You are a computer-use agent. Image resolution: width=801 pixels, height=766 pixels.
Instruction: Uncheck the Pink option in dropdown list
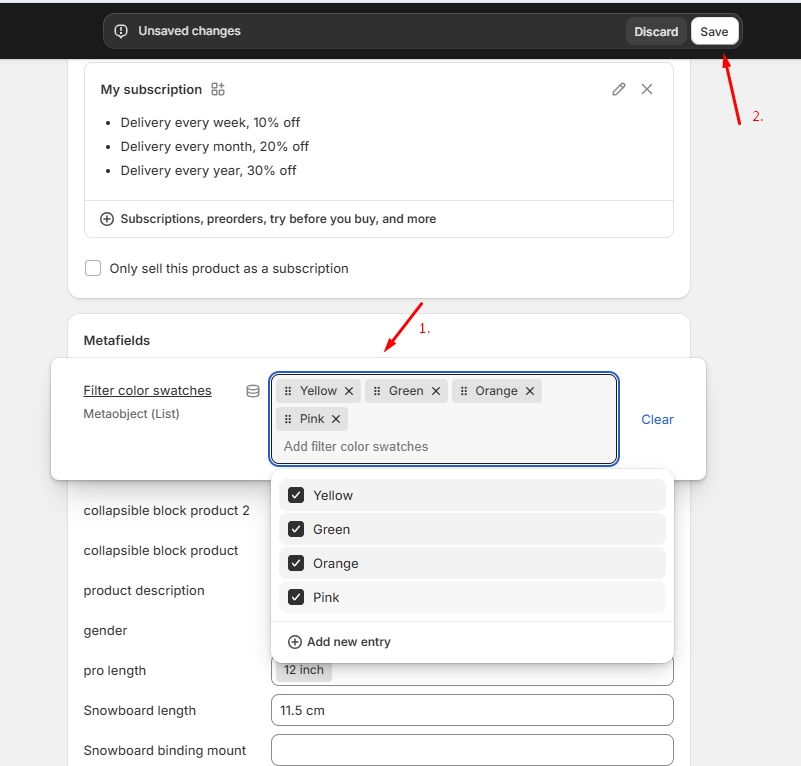click(x=296, y=597)
